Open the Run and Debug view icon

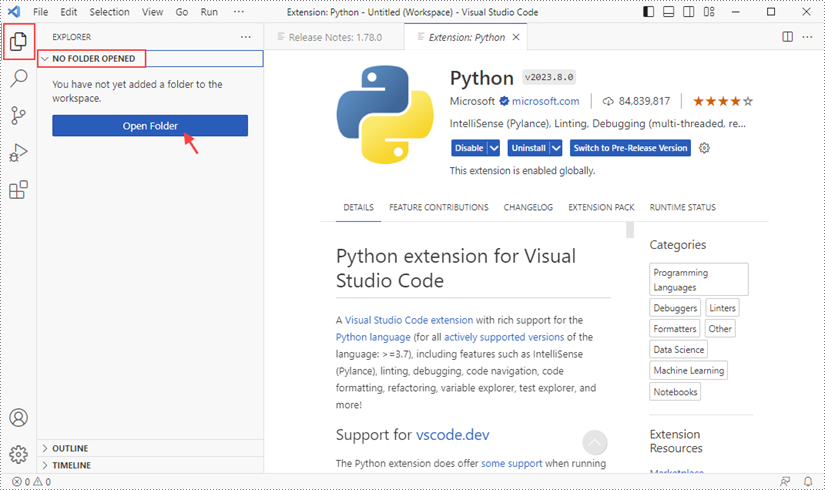18,153
